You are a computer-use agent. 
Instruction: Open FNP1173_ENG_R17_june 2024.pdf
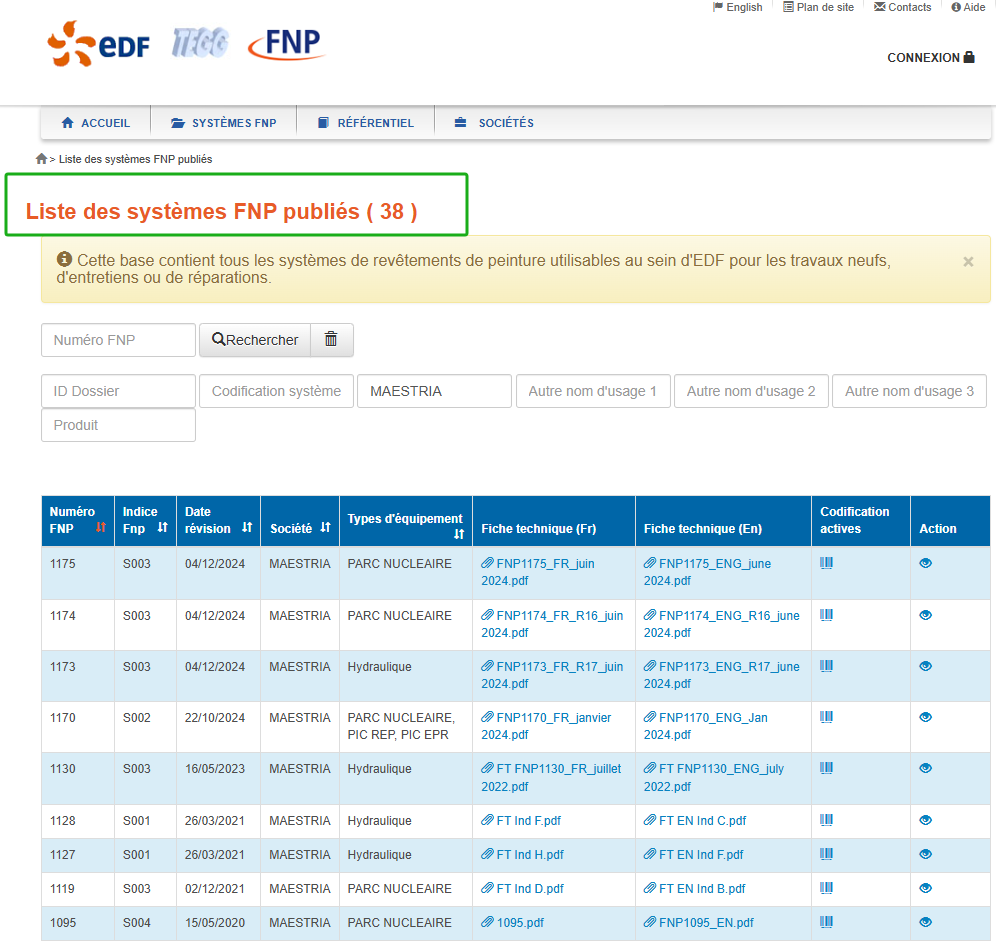click(722, 675)
